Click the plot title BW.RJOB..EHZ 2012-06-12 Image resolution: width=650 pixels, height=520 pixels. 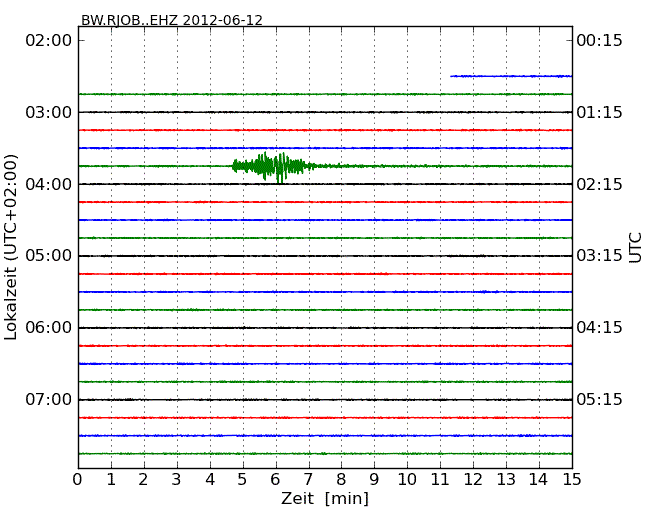(x=172, y=20)
